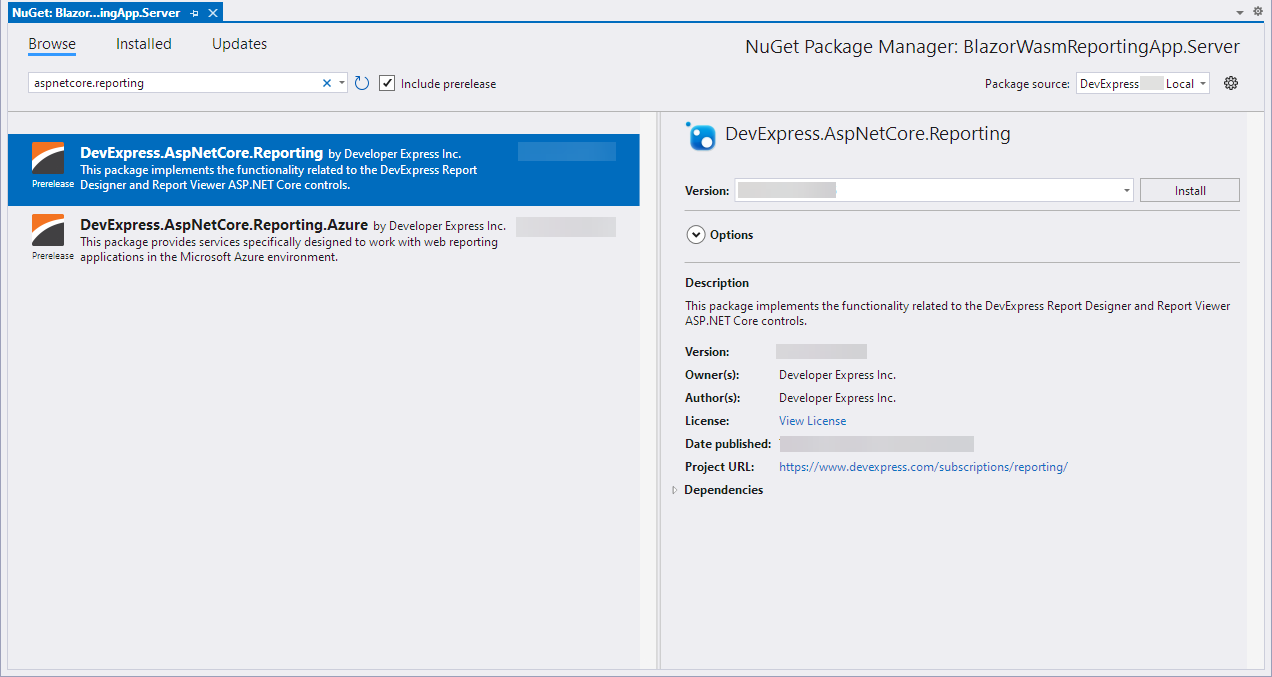The width and height of the screenshot is (1272, 677).
Task: Click the Owner(s) Developer Express Inc. value
Action: (837, 375)
